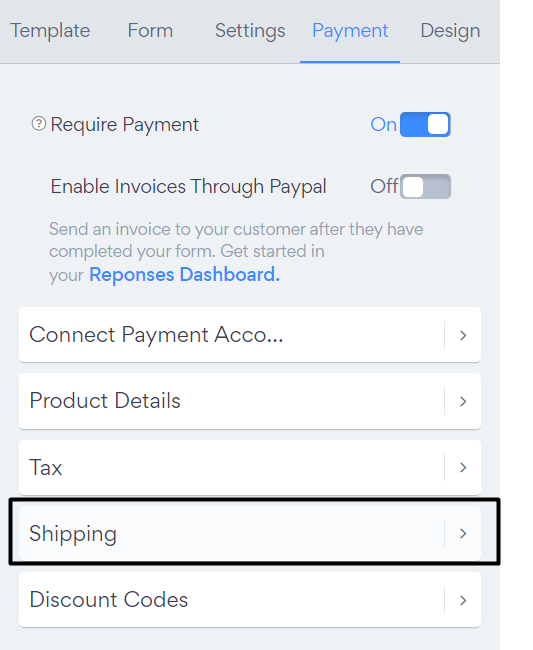Click the chevron arrow on Shipping row

coord(463,533)
